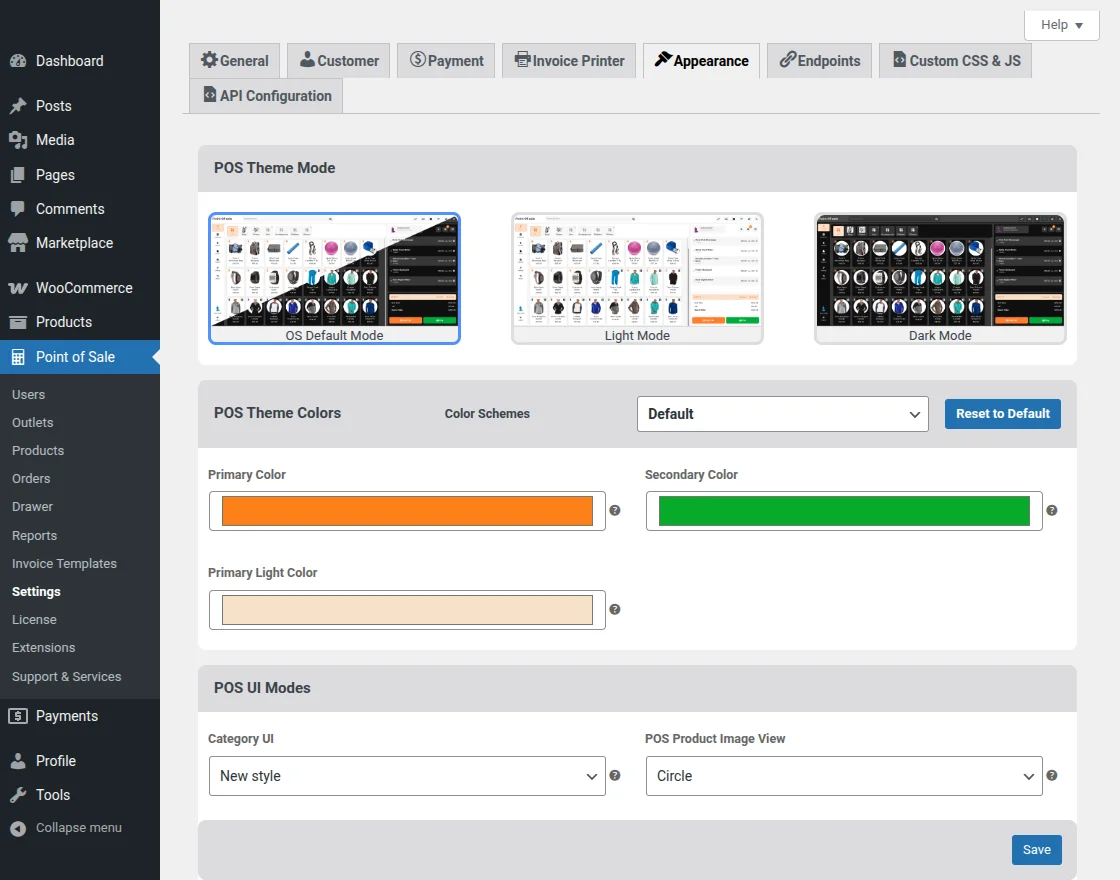Open the API Configuration tab
Viewport: 1120px width, 880px height.
(x=266, y=96)
